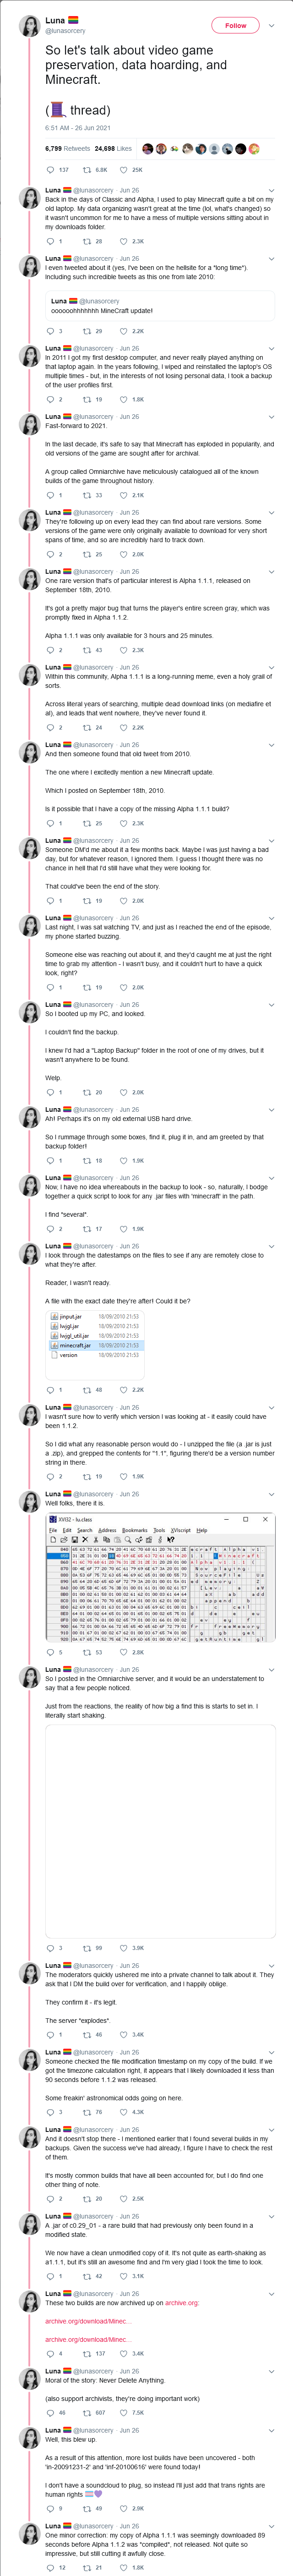Open chevron menu on 'Alpha 1.1.1' rare version tweet
Image resolution: width=293 pixels, height=2576 pixels.
pos(271,572)
